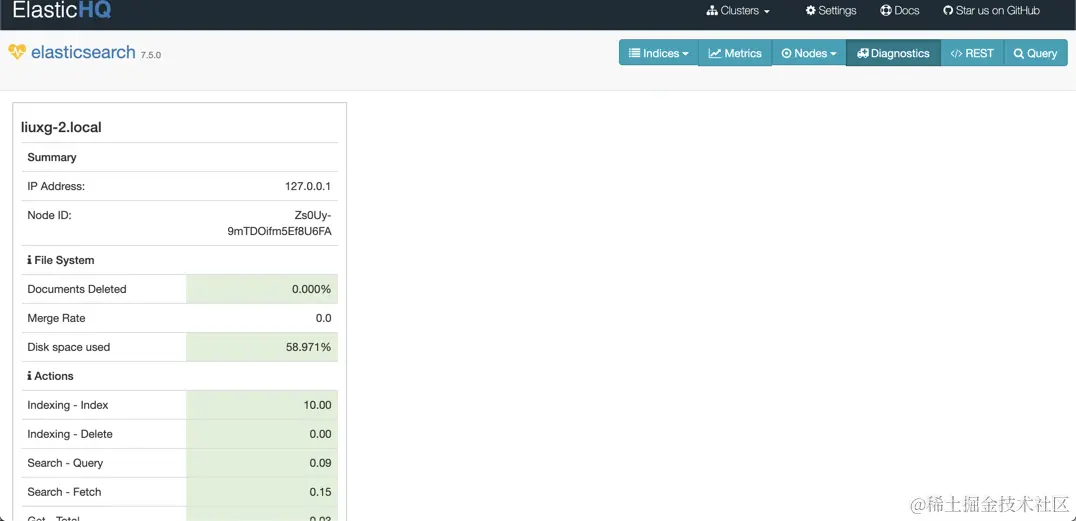The width and height of the screenshot is (1076, 521).
Task: Open the Query tool
Action: 1036,53
